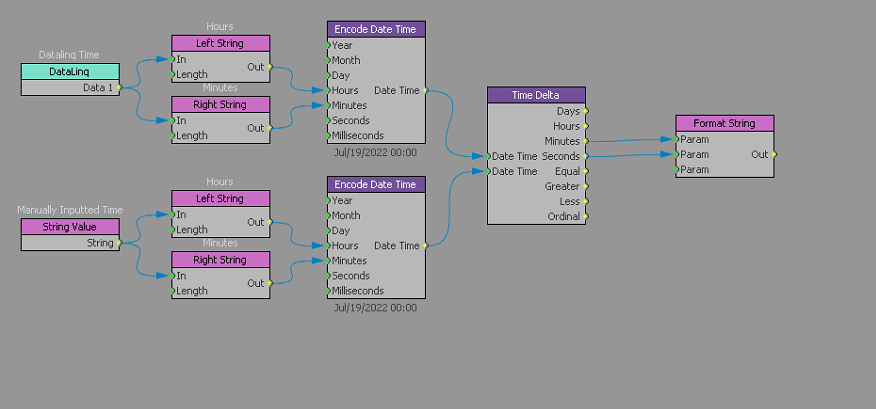The image size is (876, 409).
Task: Click Length port of Right String fed by String Value
Action: point(172,291)
